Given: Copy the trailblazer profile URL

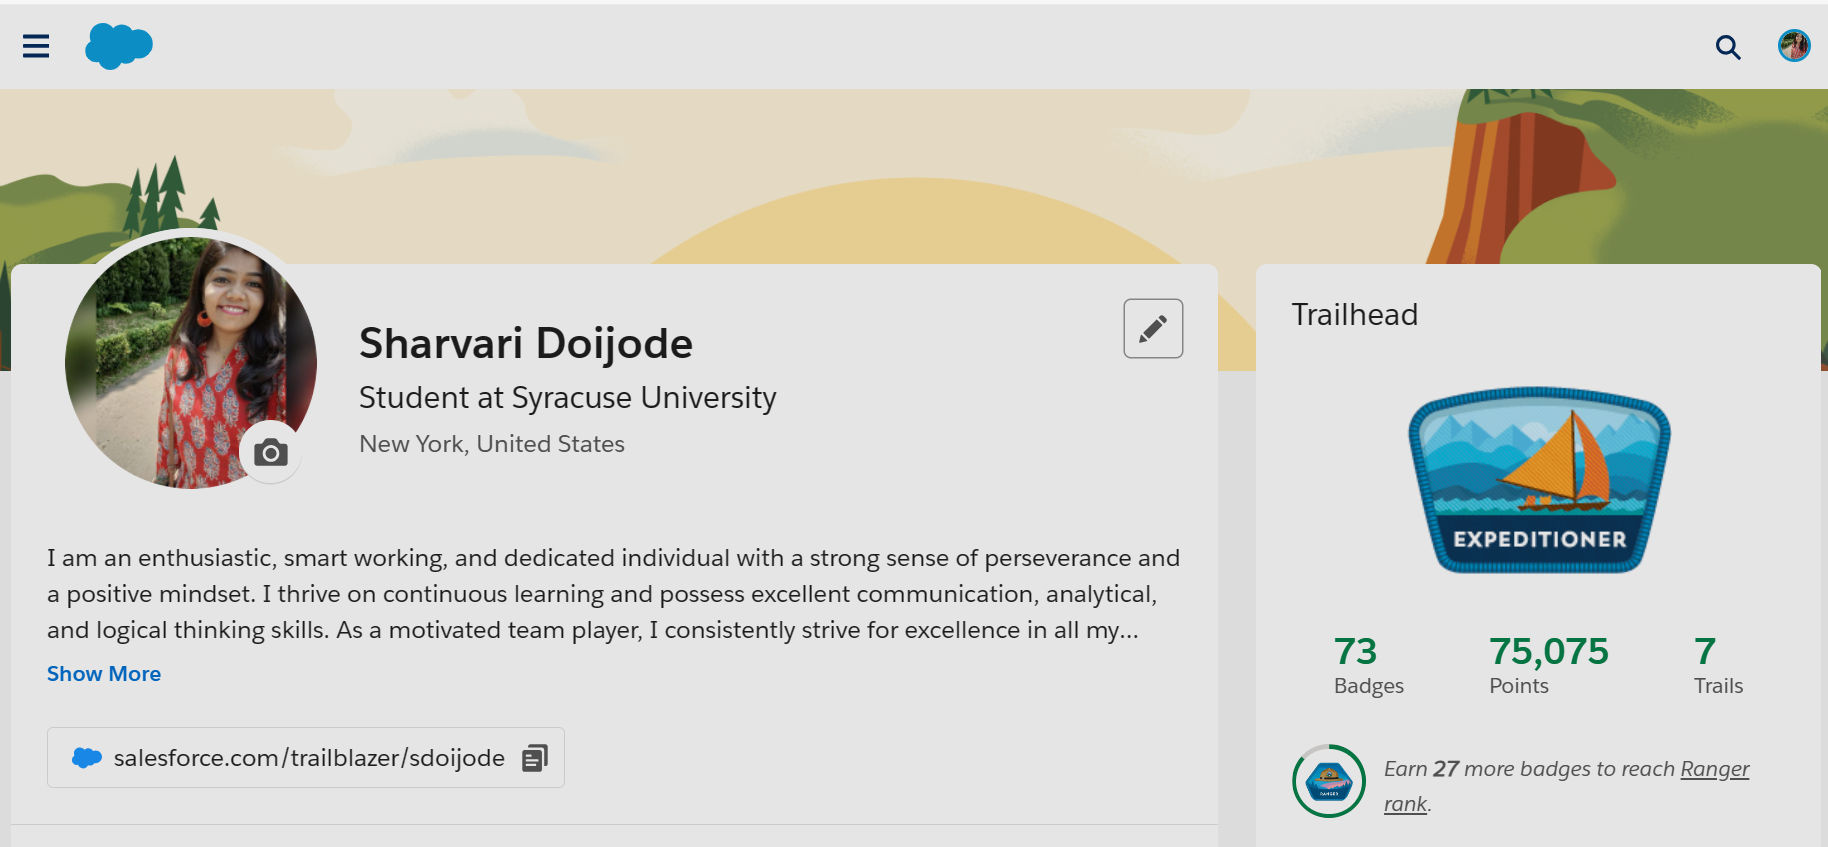Looking at the screenshot, I should [535, 758].
